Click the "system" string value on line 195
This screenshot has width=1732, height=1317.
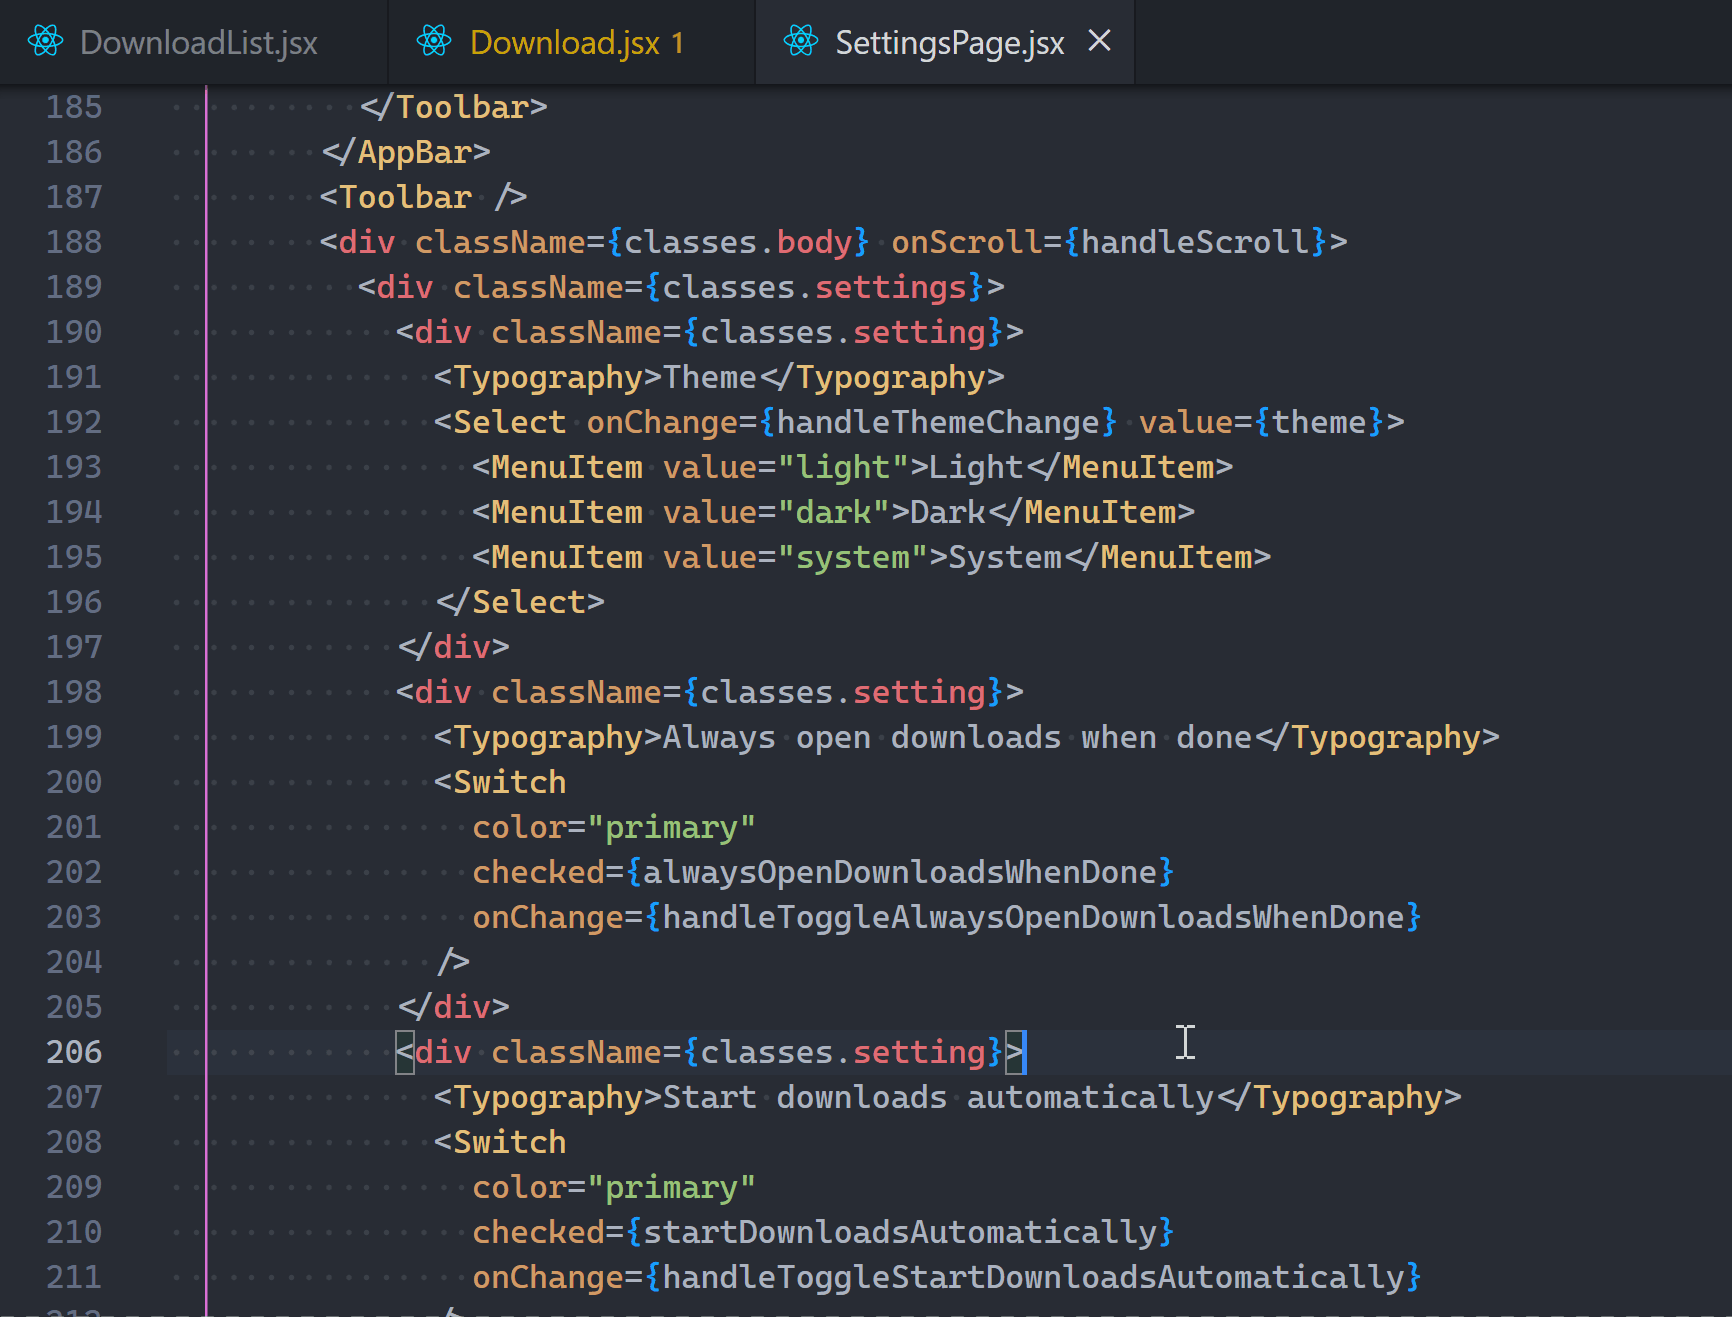coord(852,557)
